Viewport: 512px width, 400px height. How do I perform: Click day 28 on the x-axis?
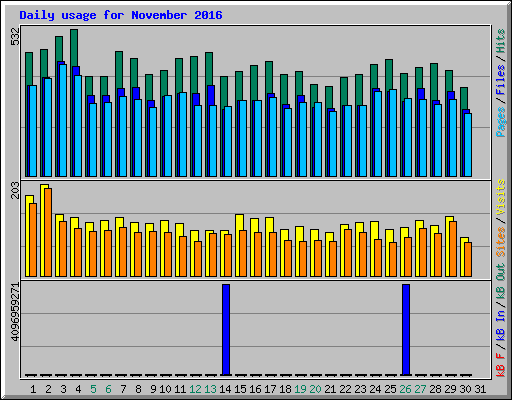point(435,389)
